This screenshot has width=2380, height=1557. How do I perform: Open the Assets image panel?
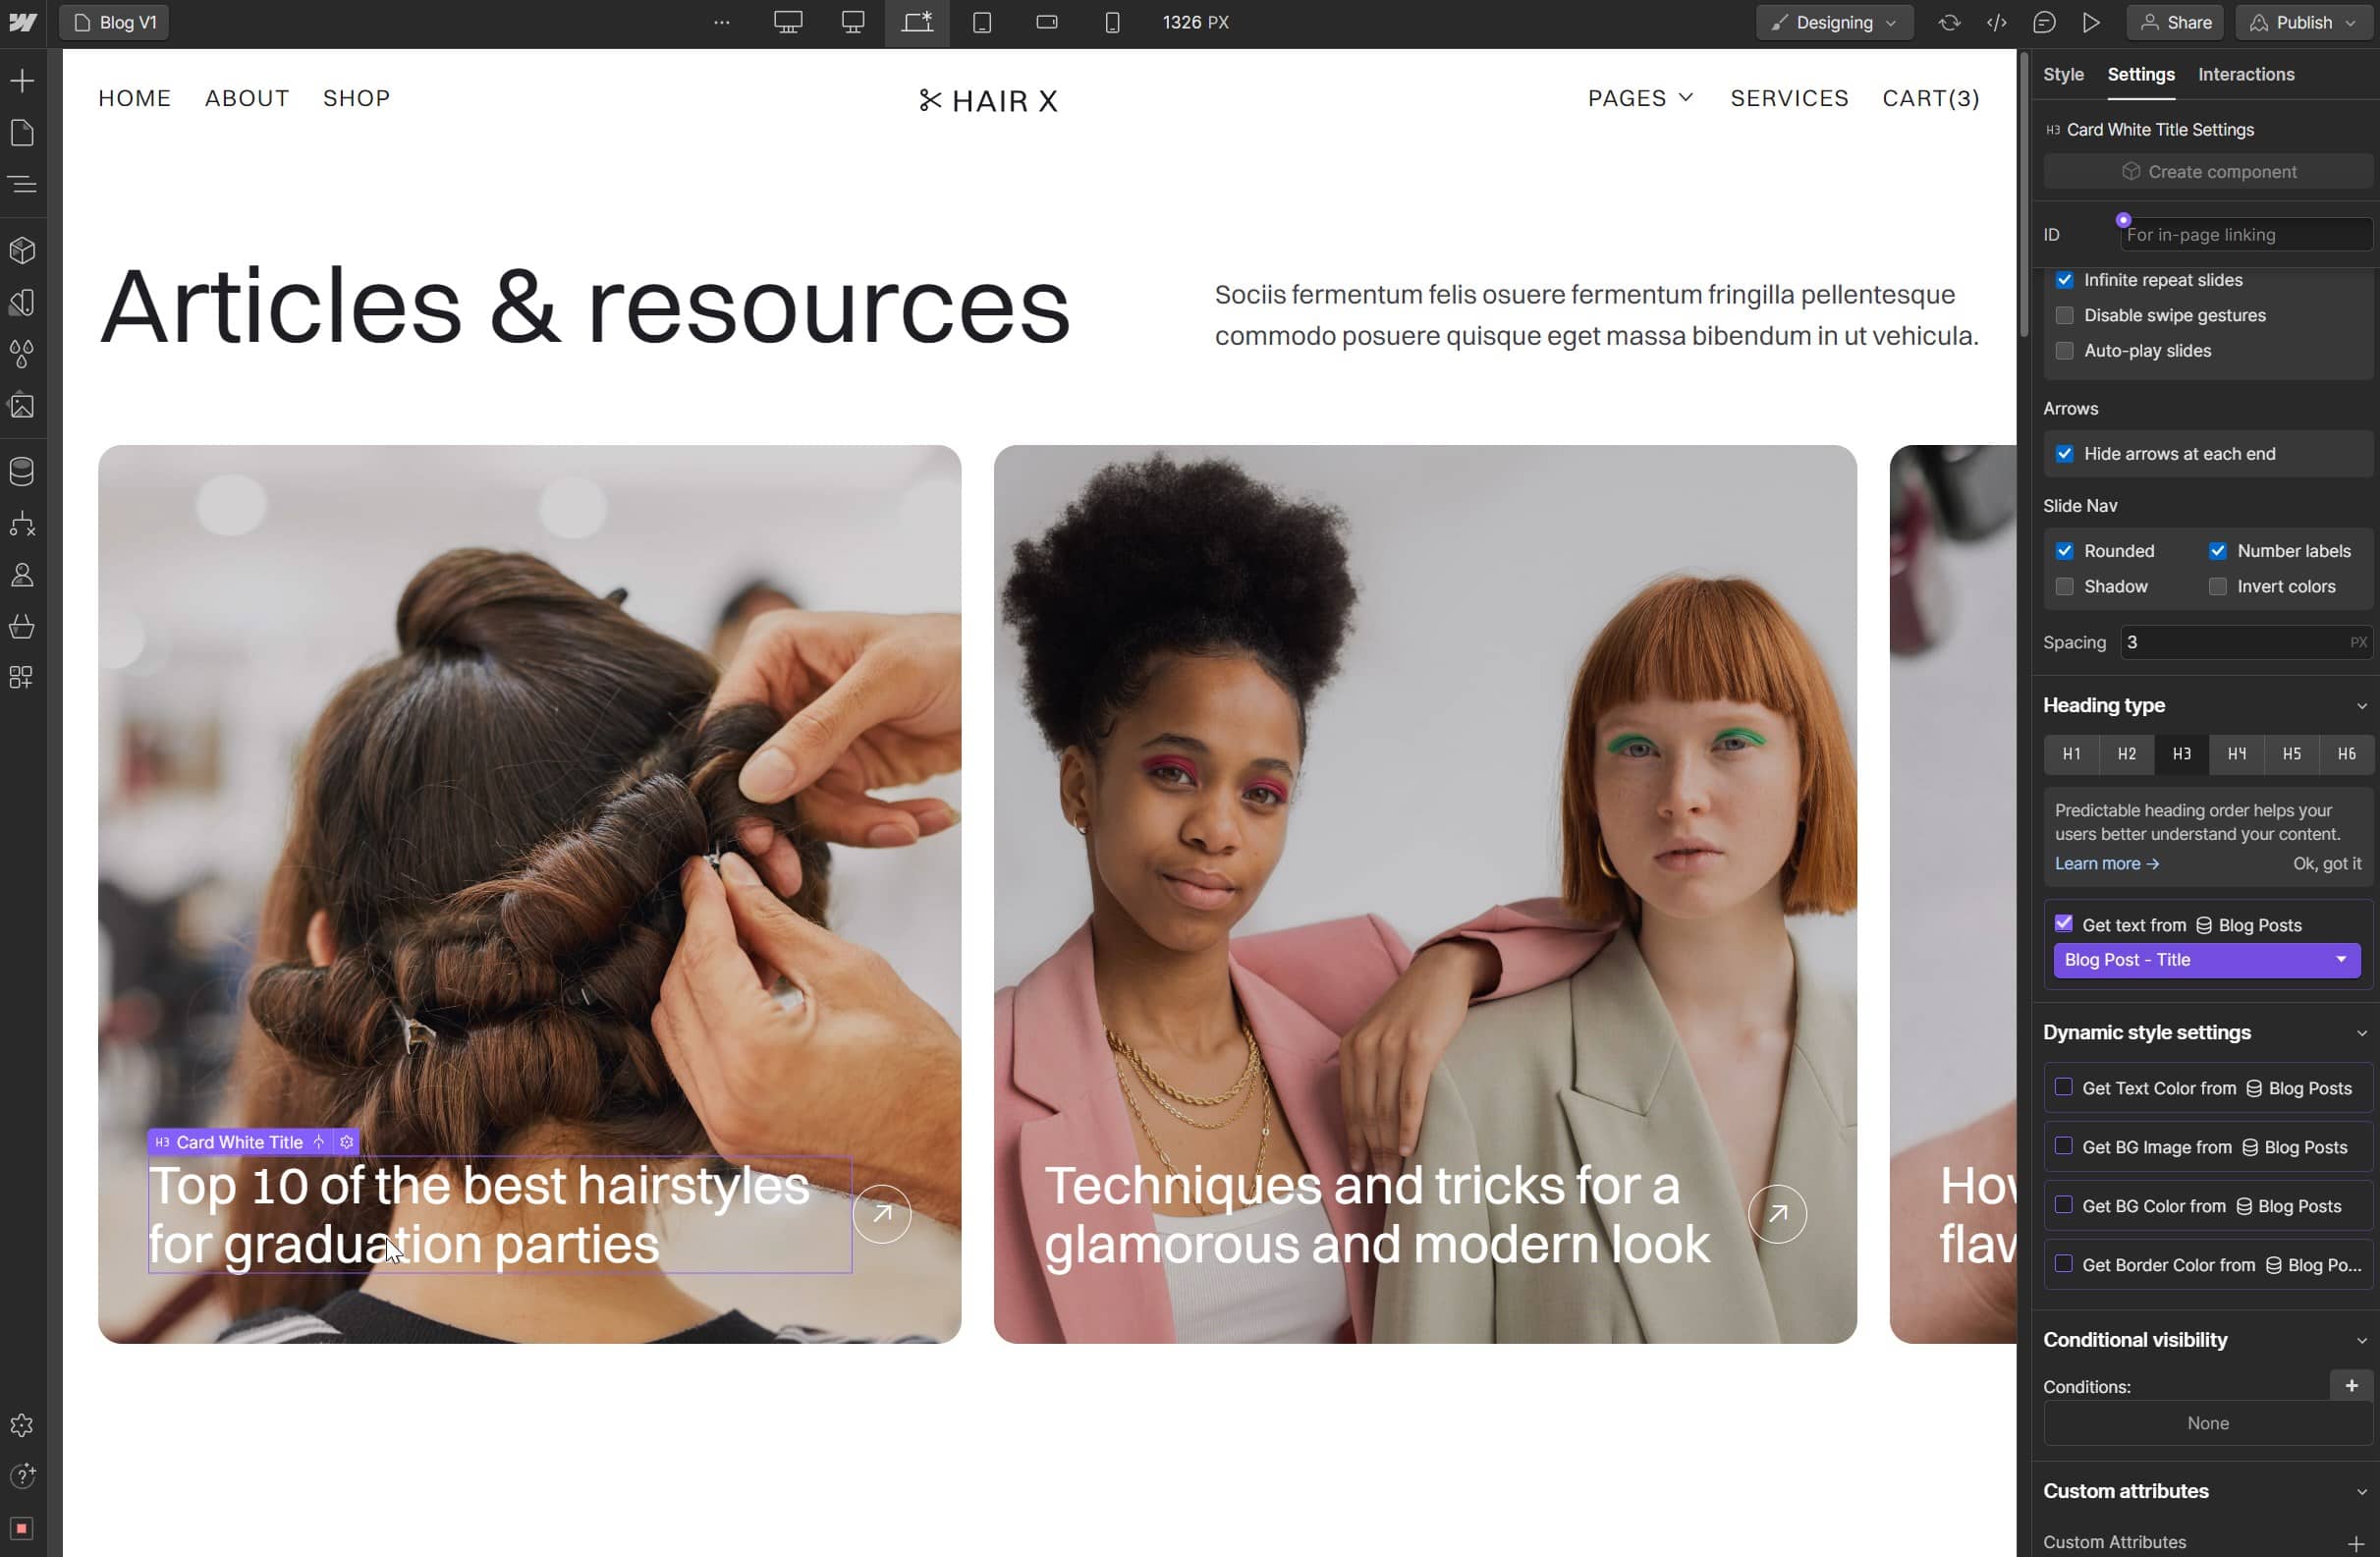click(22, 406)
